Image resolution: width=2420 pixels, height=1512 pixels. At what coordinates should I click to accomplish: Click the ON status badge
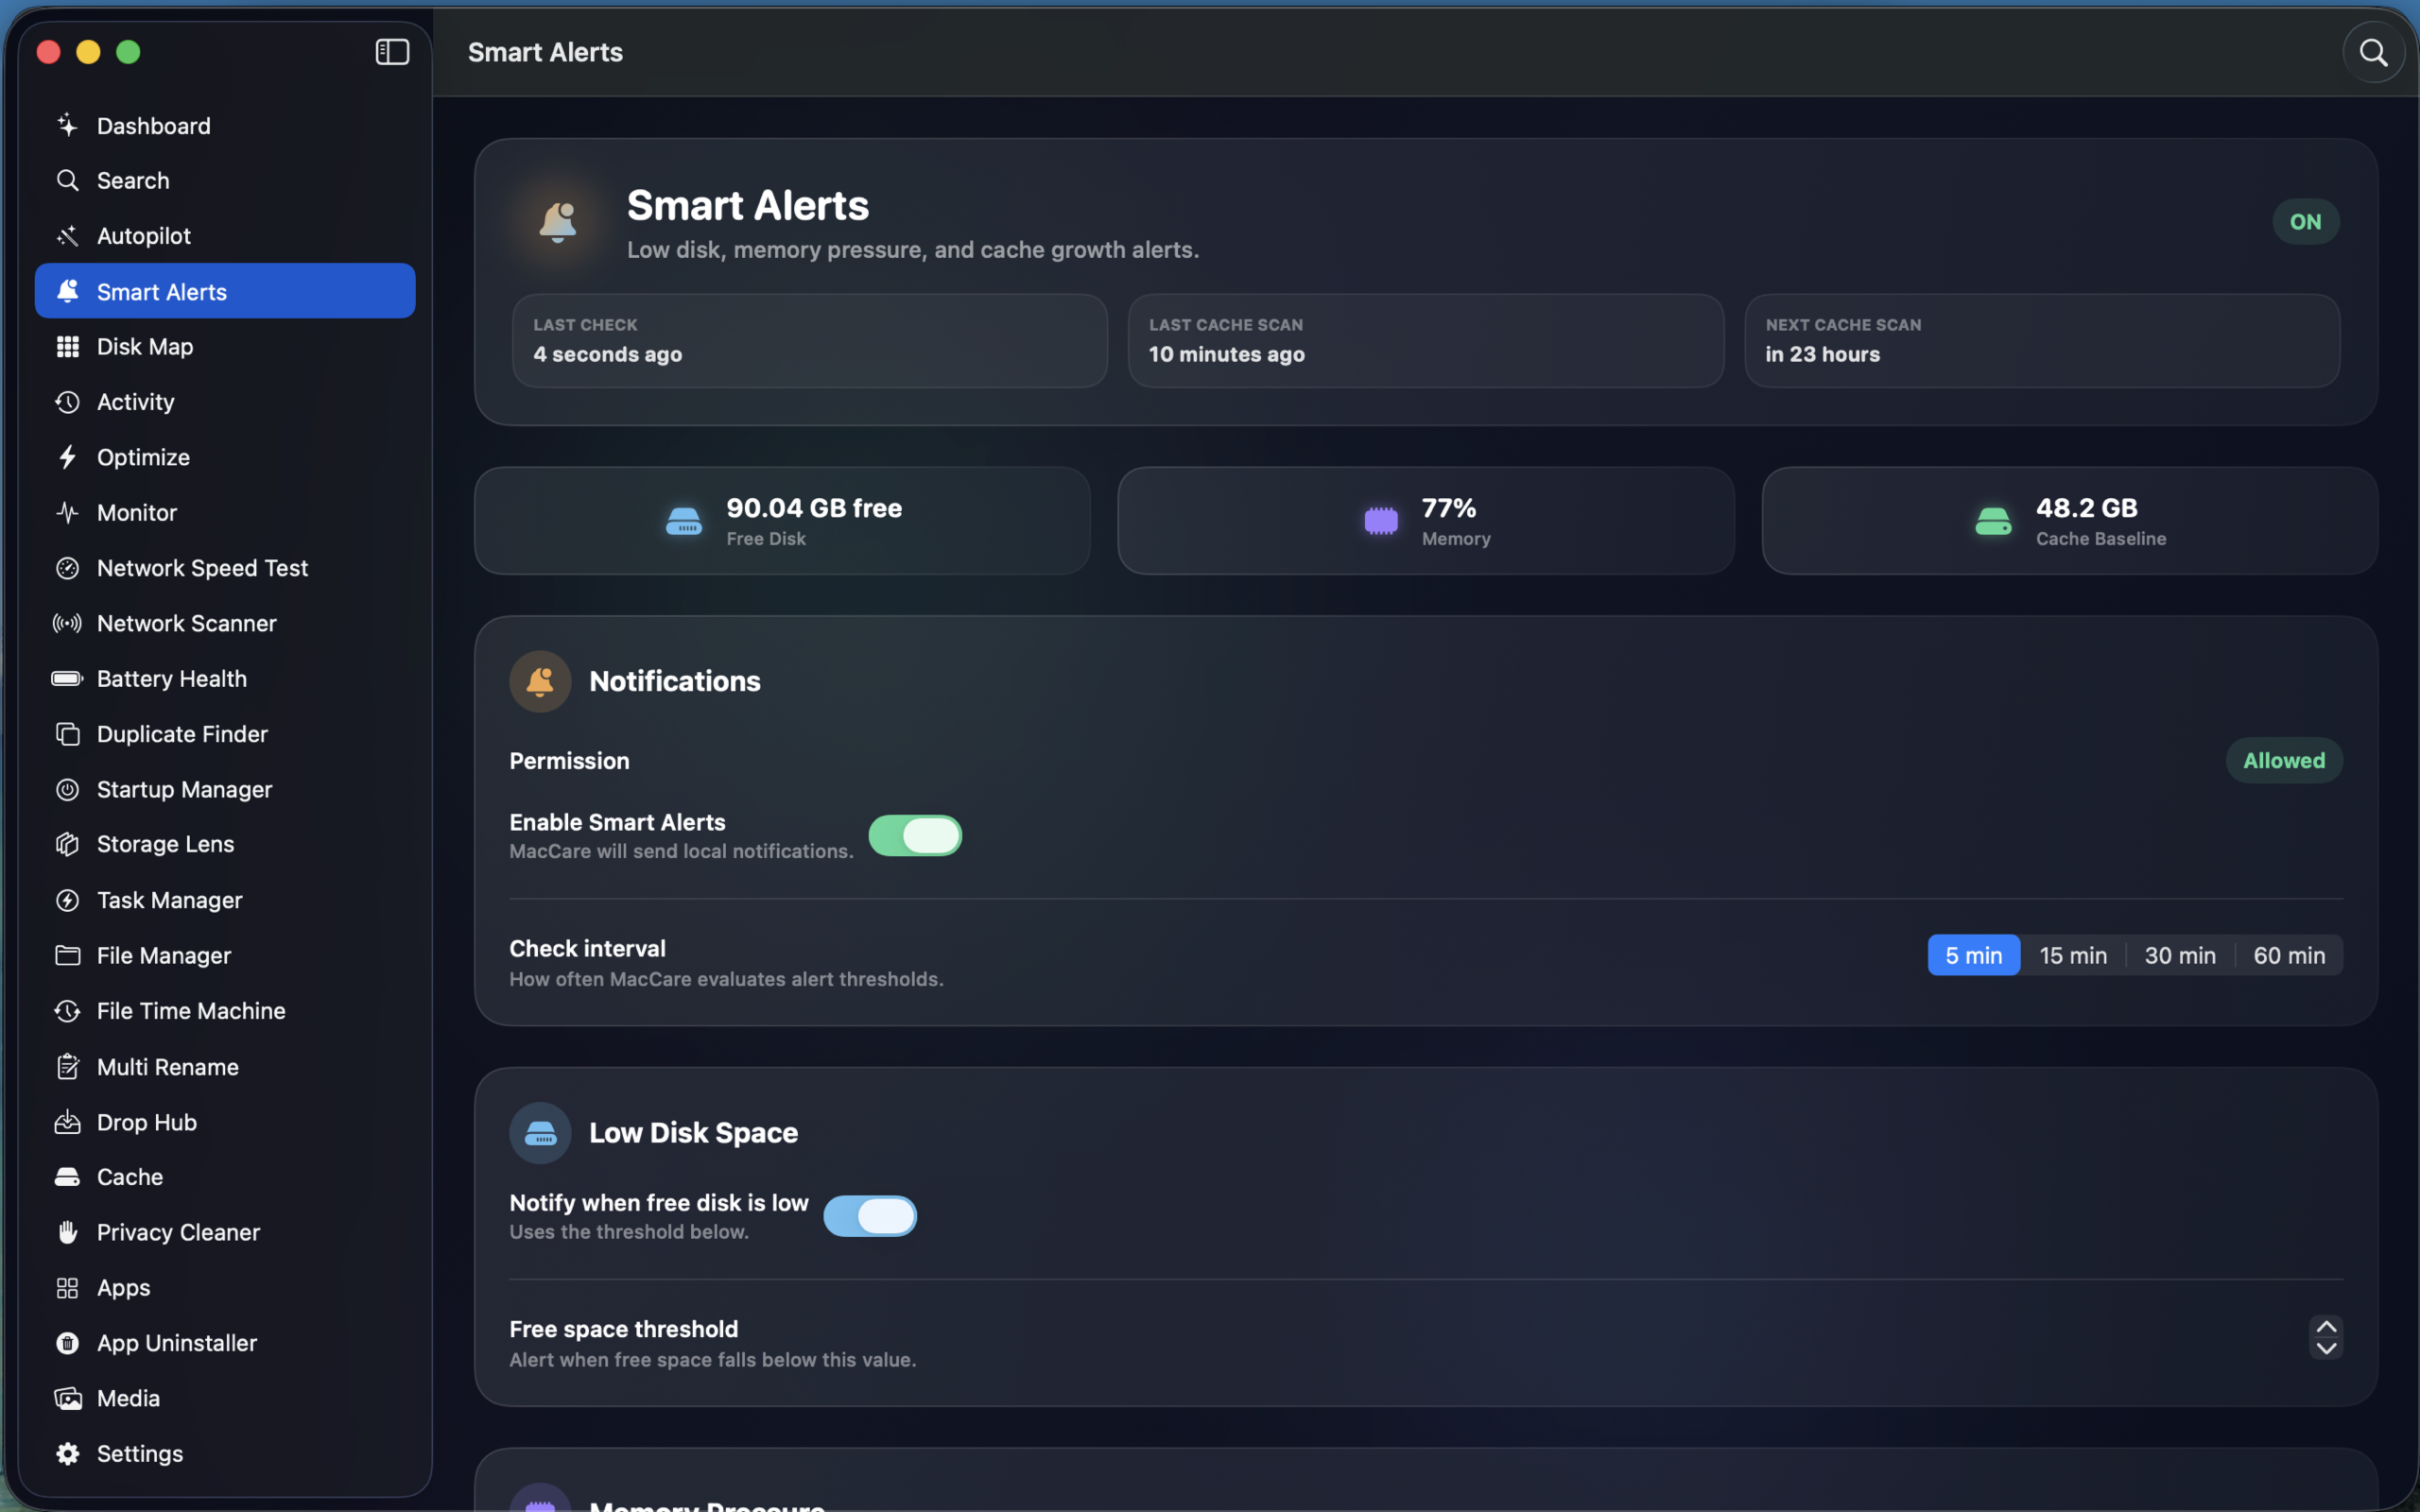[2305, 222]
